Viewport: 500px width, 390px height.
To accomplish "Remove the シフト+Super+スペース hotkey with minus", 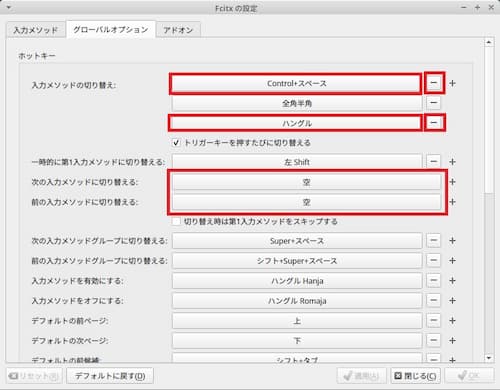I will point(433,260).
